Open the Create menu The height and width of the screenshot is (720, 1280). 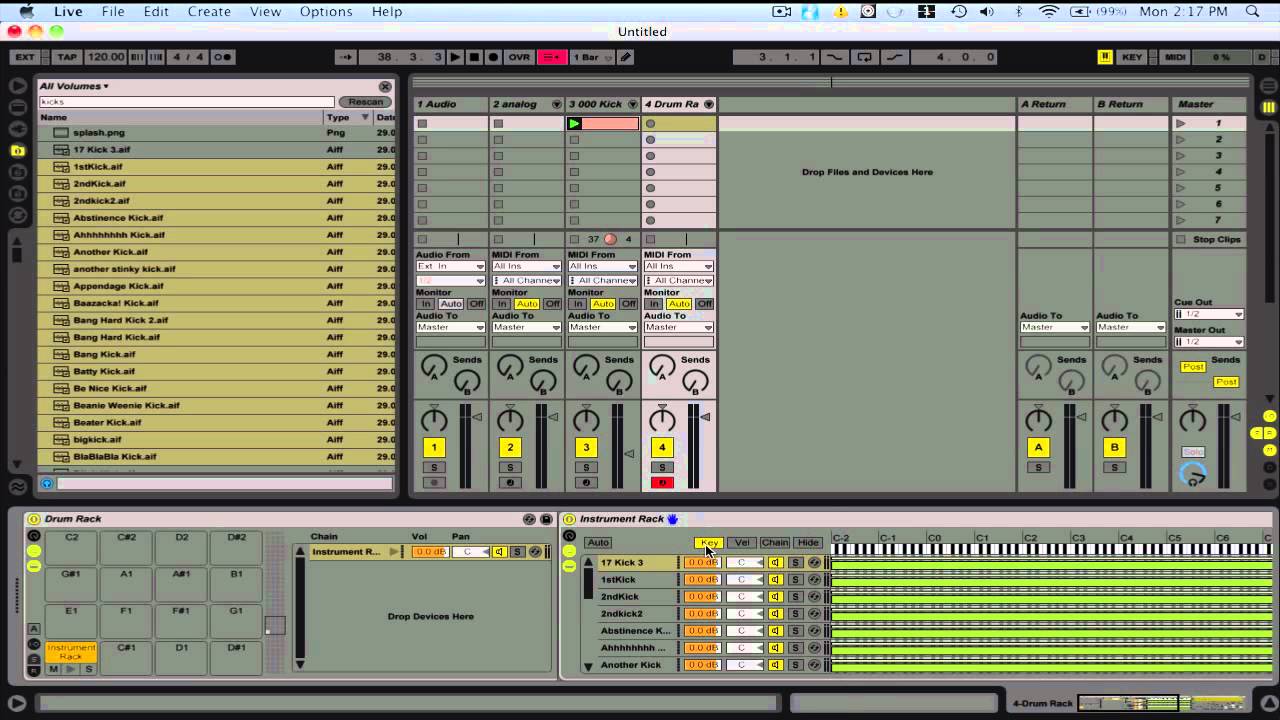[x=209, y=11]
